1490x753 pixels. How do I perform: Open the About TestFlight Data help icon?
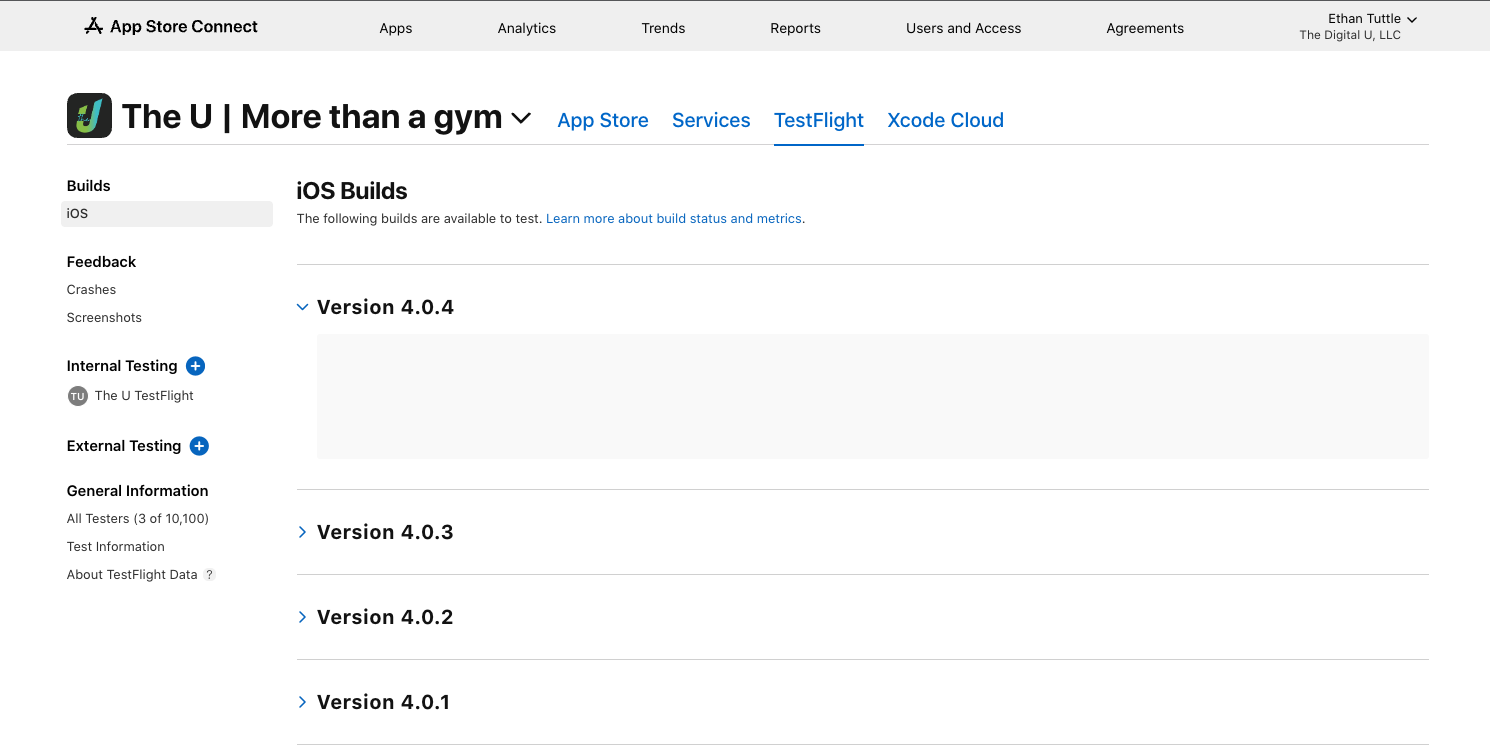click(210, 575)
